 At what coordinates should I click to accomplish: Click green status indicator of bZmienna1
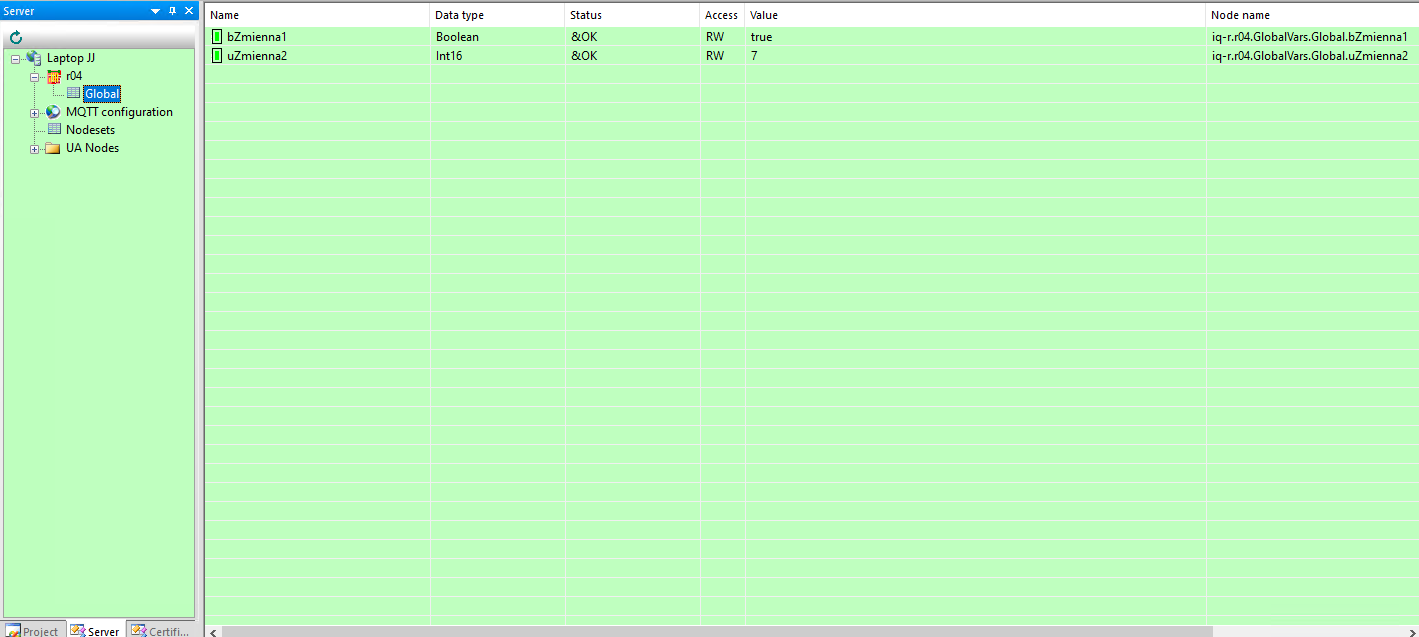(x=217, y=37)
